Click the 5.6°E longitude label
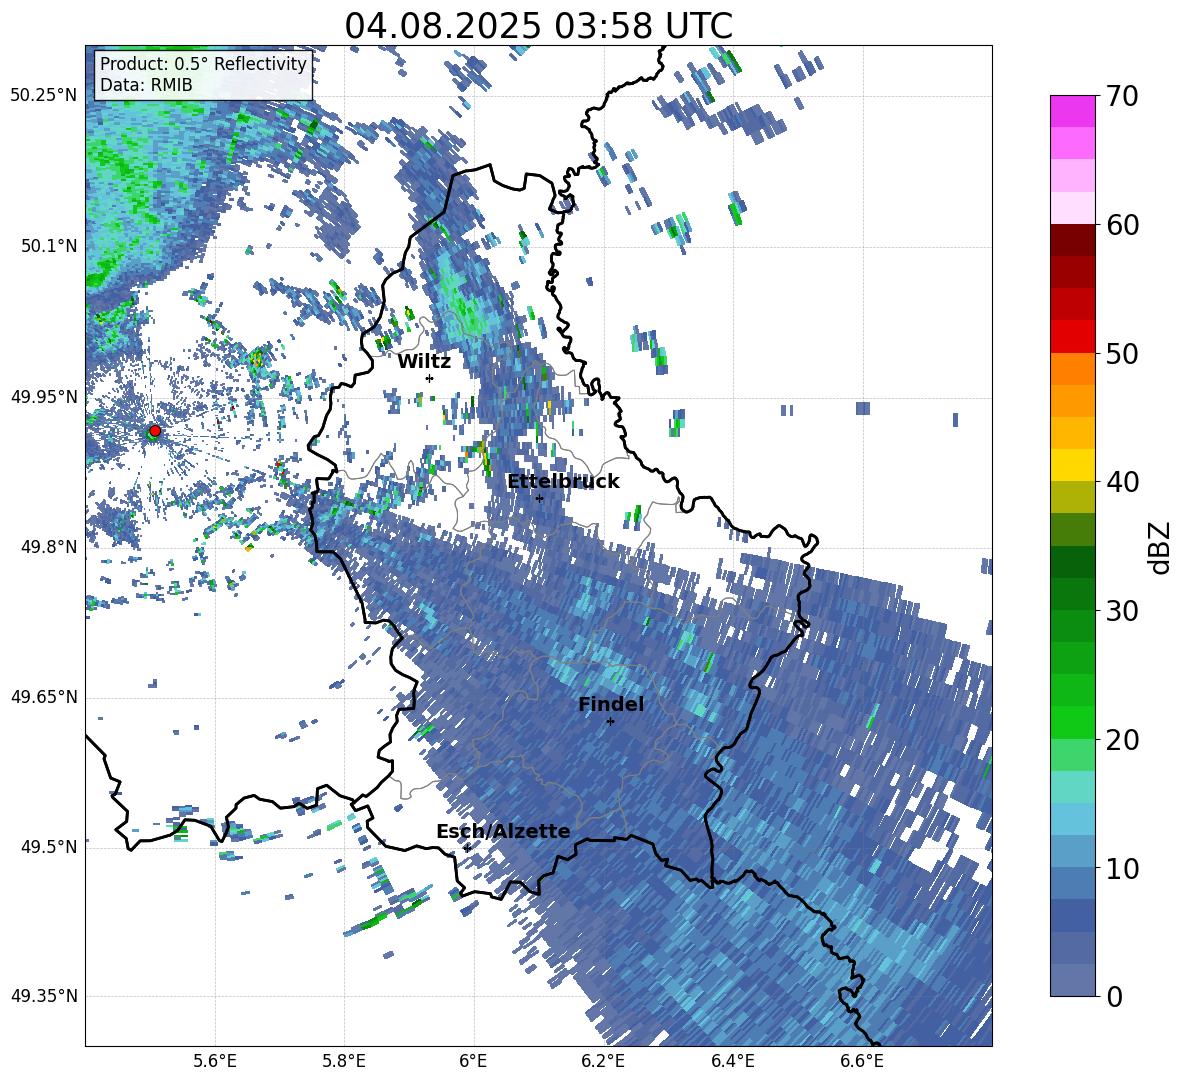 215,1061
